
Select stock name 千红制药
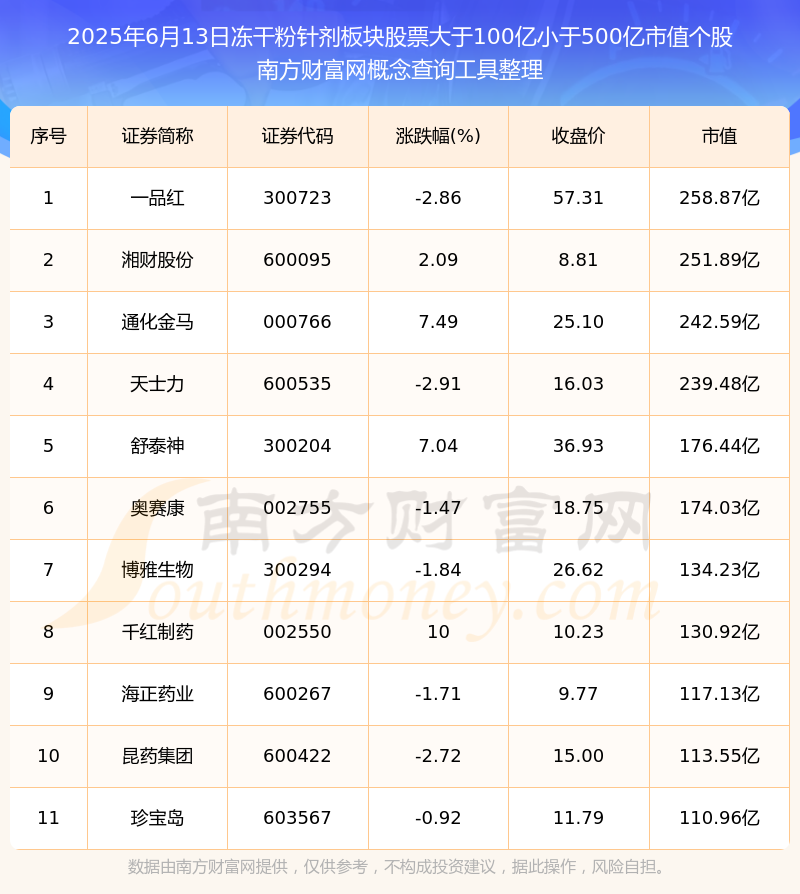click(157, 632)
